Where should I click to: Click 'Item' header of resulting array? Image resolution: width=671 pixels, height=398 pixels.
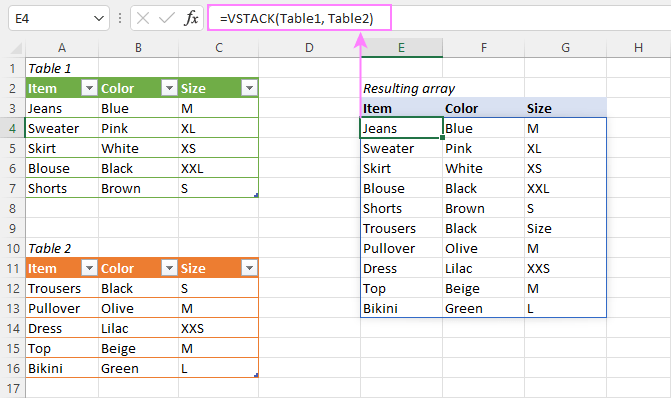[401, 108]
